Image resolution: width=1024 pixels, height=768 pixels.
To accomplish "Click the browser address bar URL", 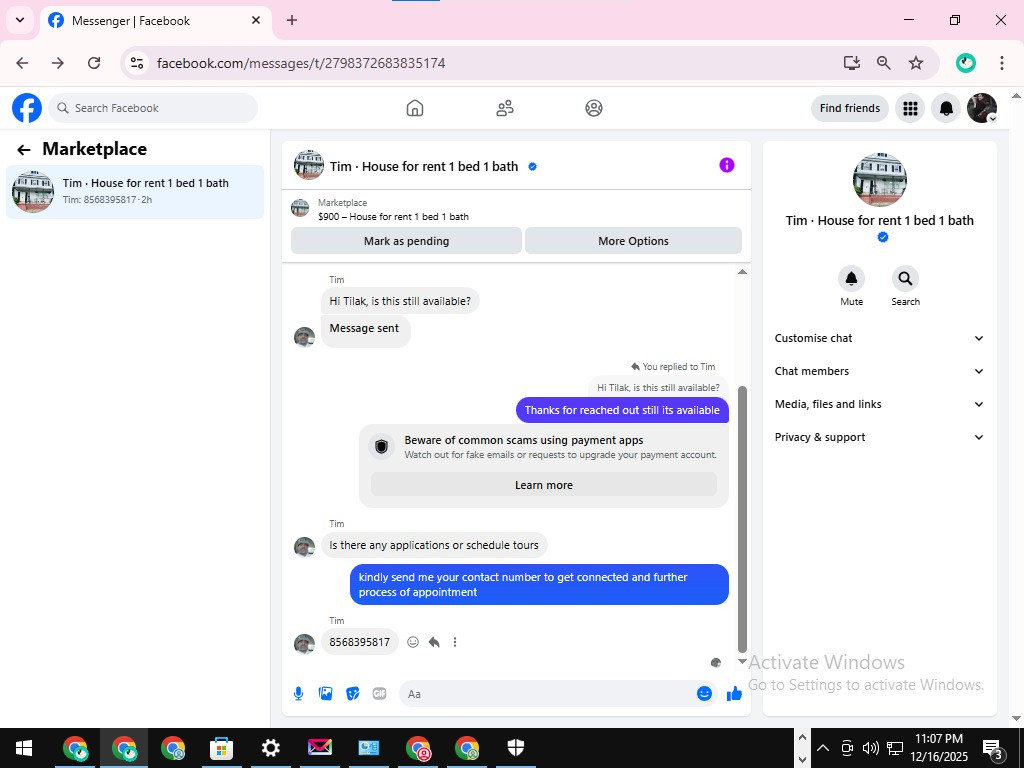I will click(x=301, y=63).
